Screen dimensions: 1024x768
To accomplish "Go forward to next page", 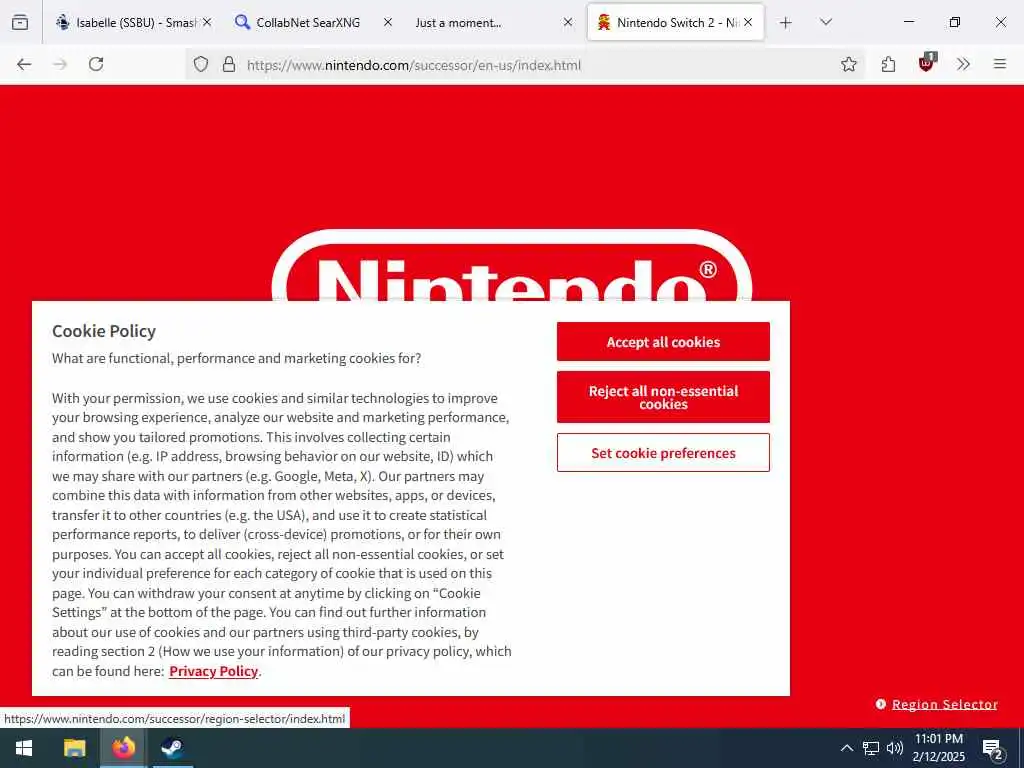I will [x=60, y=64].
